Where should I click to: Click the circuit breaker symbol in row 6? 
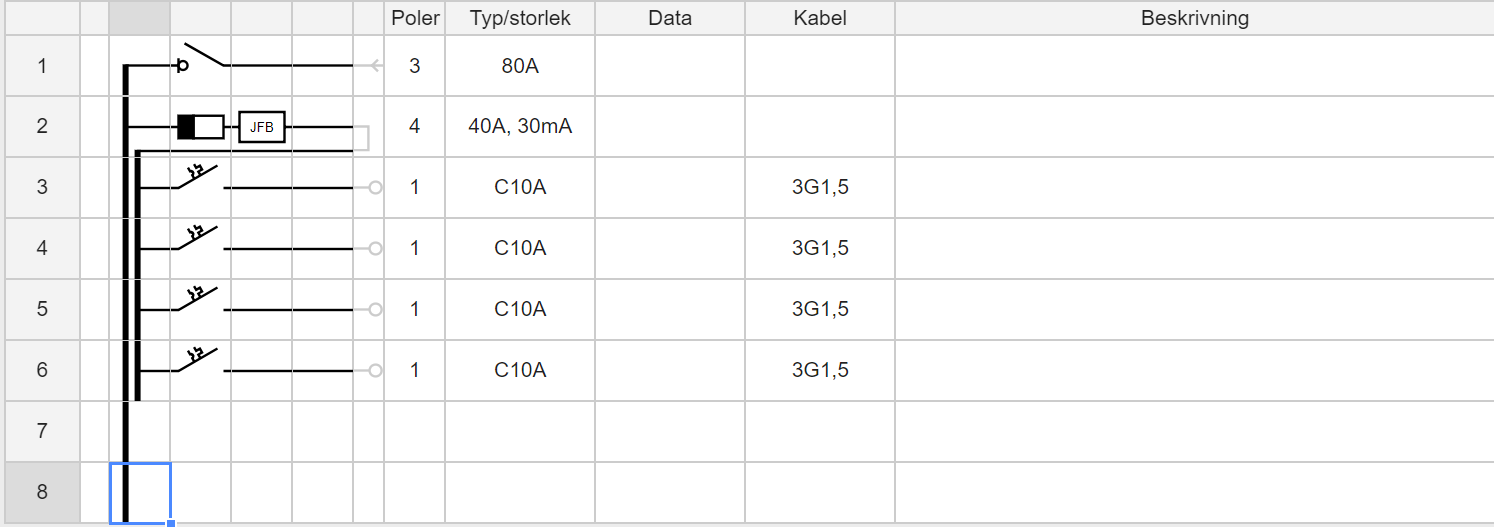tap(200, 363)
